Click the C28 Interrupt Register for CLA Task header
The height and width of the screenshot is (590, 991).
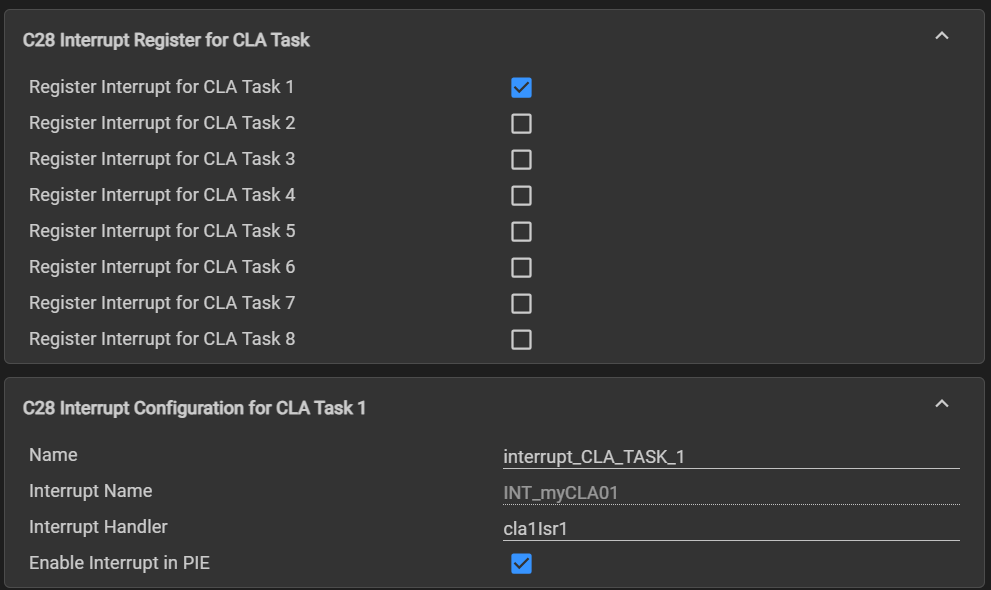tap(166, 40)
